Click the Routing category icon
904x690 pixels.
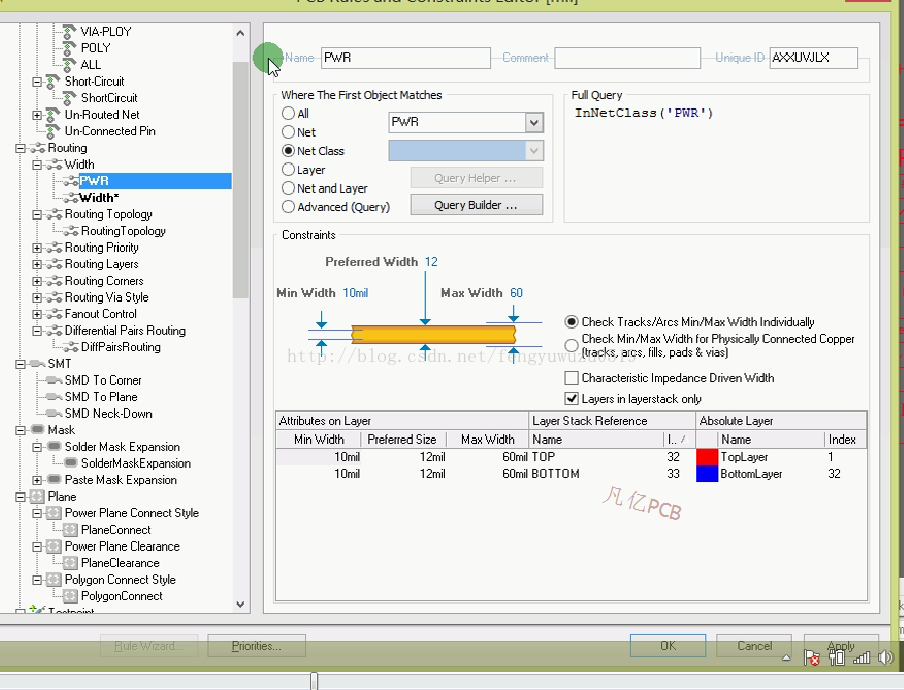click(x=37, y=148)
